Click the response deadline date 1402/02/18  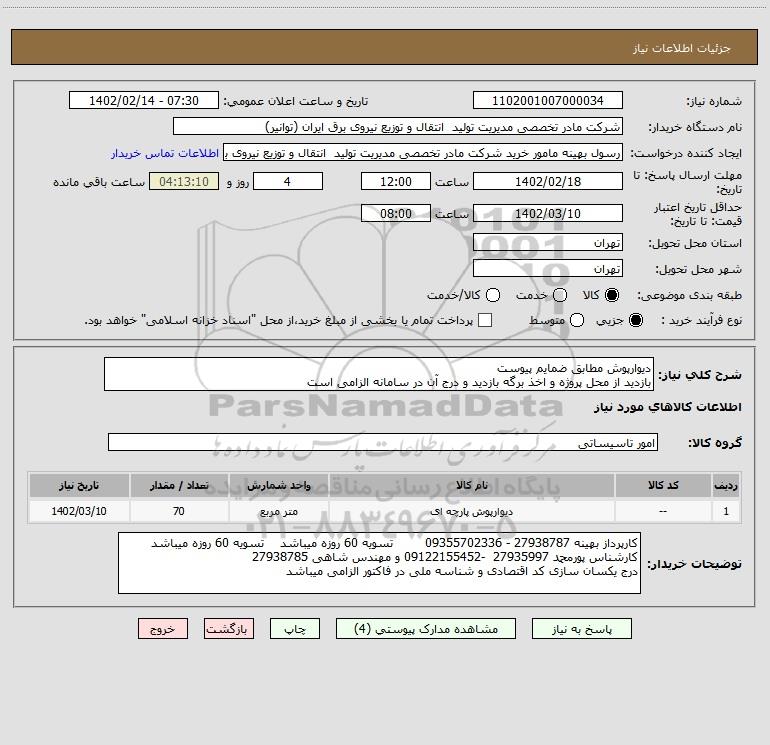pyautogui.click(x=548, y=181)
